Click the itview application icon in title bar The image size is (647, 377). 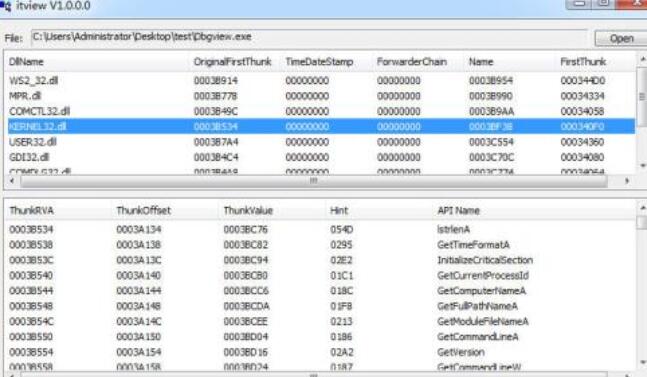[6, 6]
